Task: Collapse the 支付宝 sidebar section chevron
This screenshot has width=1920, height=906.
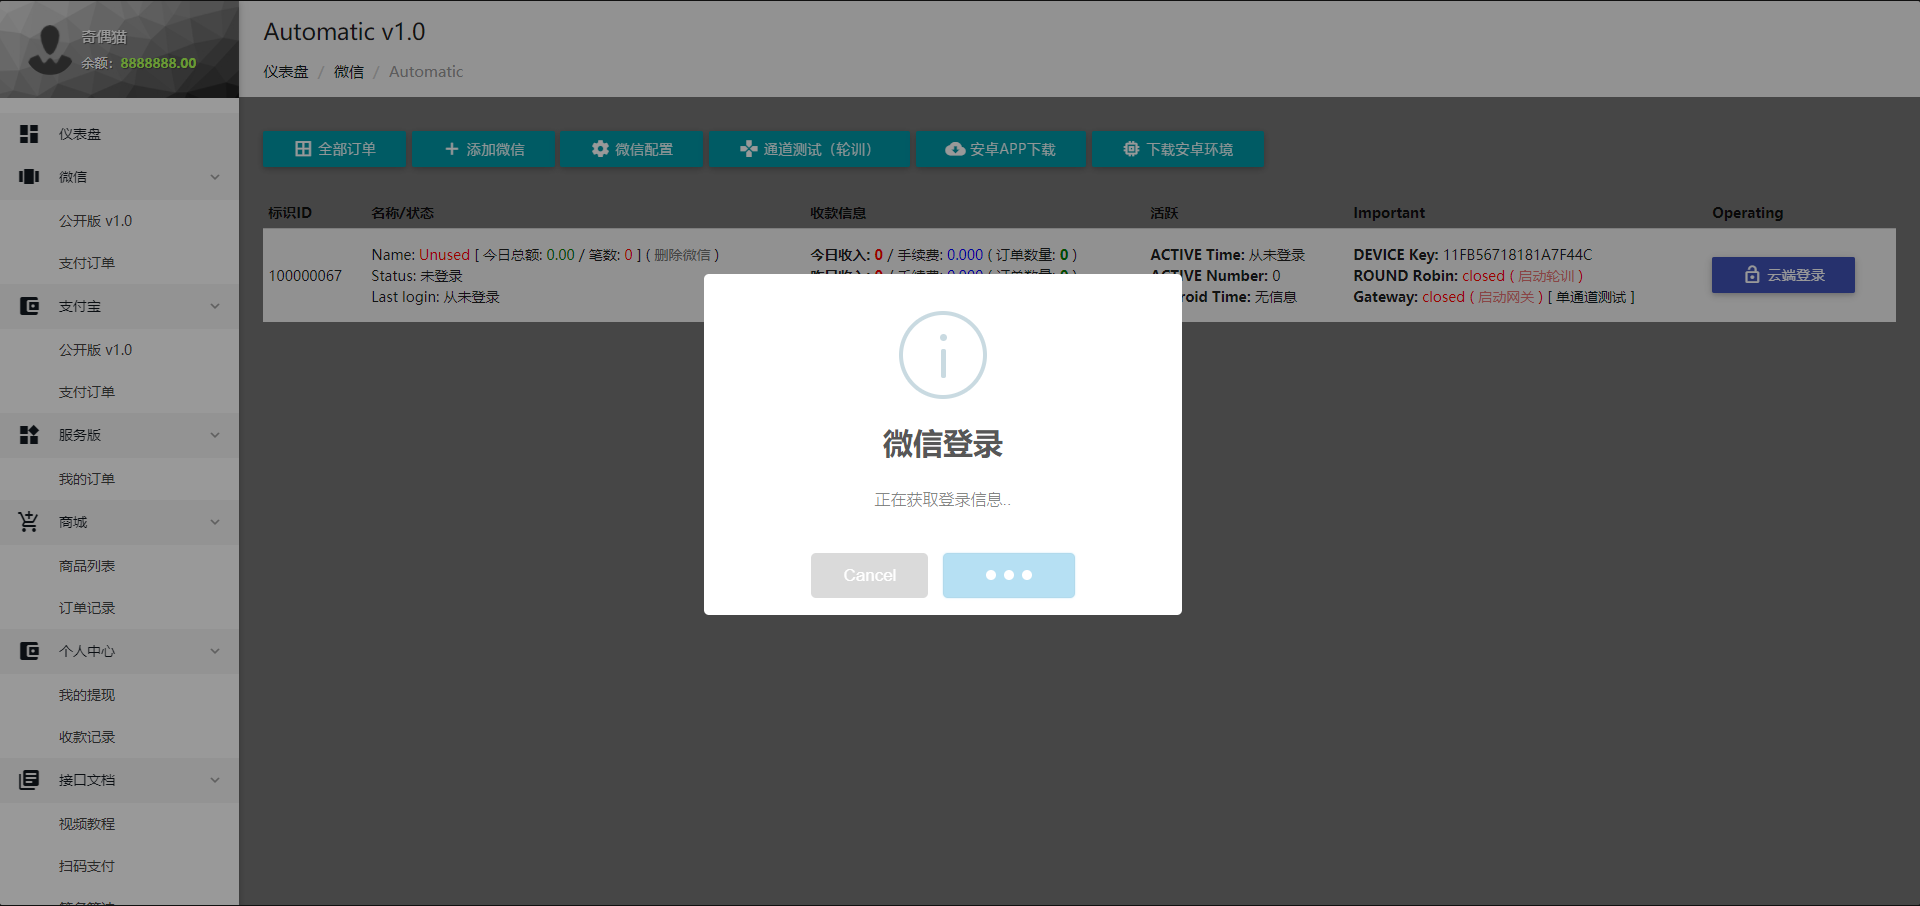Action: [215, 306]
